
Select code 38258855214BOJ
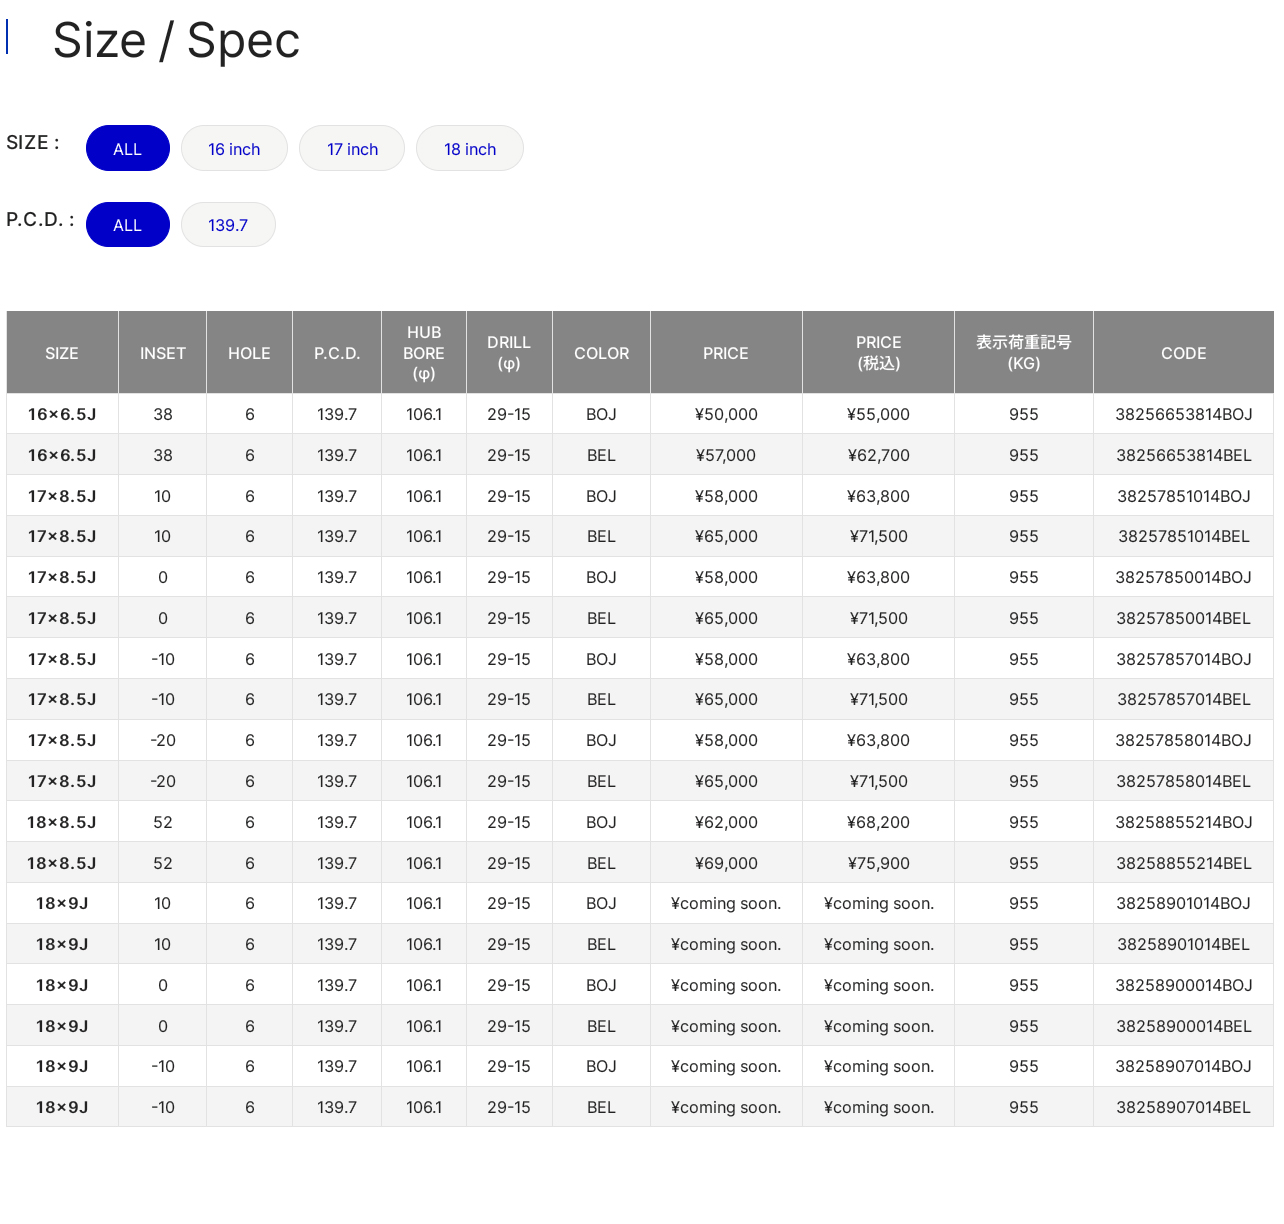1184,822
